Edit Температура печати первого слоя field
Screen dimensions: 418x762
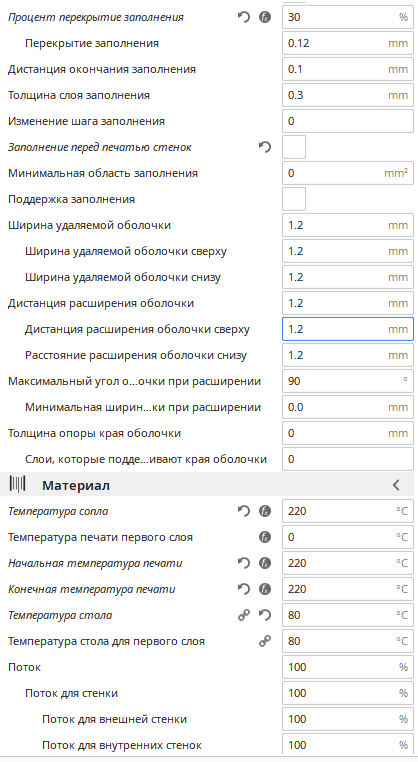348,537
